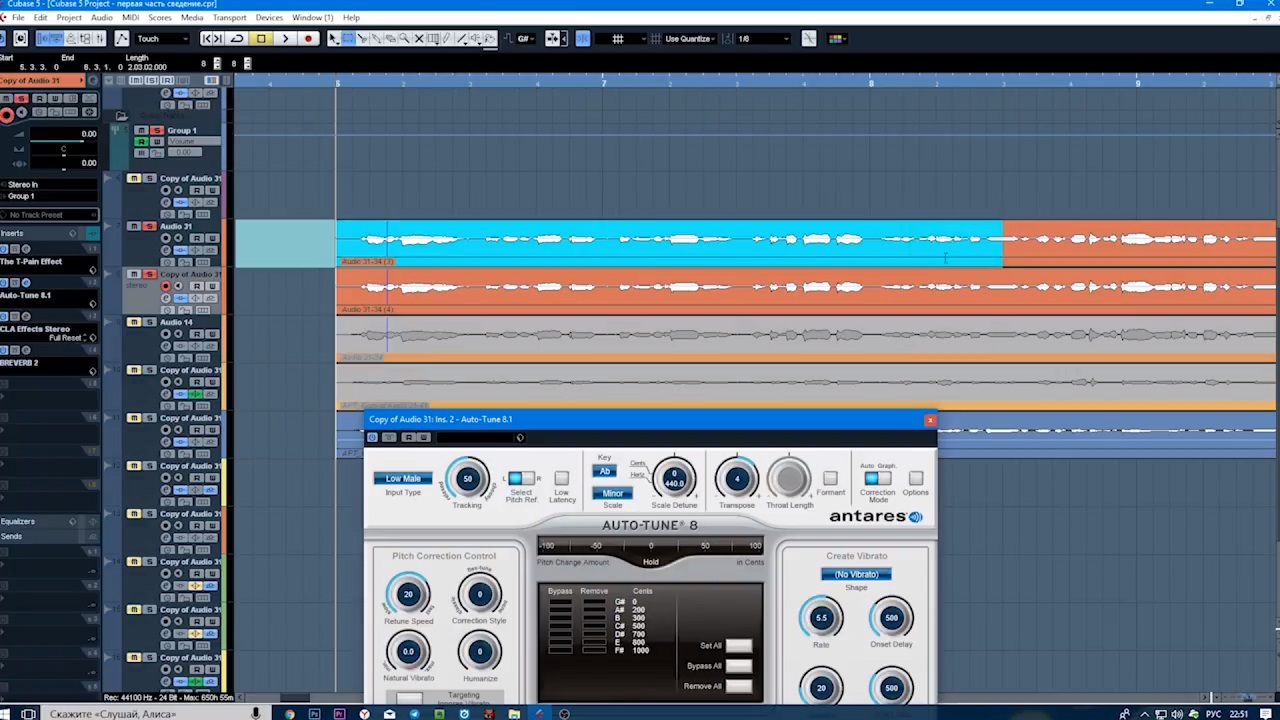
Task: Click the Retune Speed knob
Action: [408, 595]
